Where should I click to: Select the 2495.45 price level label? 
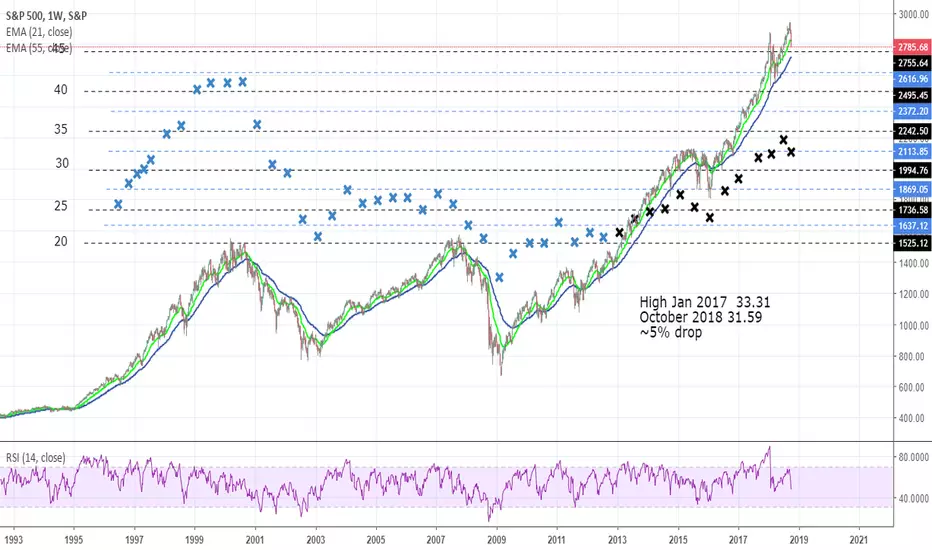[x=912, y=95]
